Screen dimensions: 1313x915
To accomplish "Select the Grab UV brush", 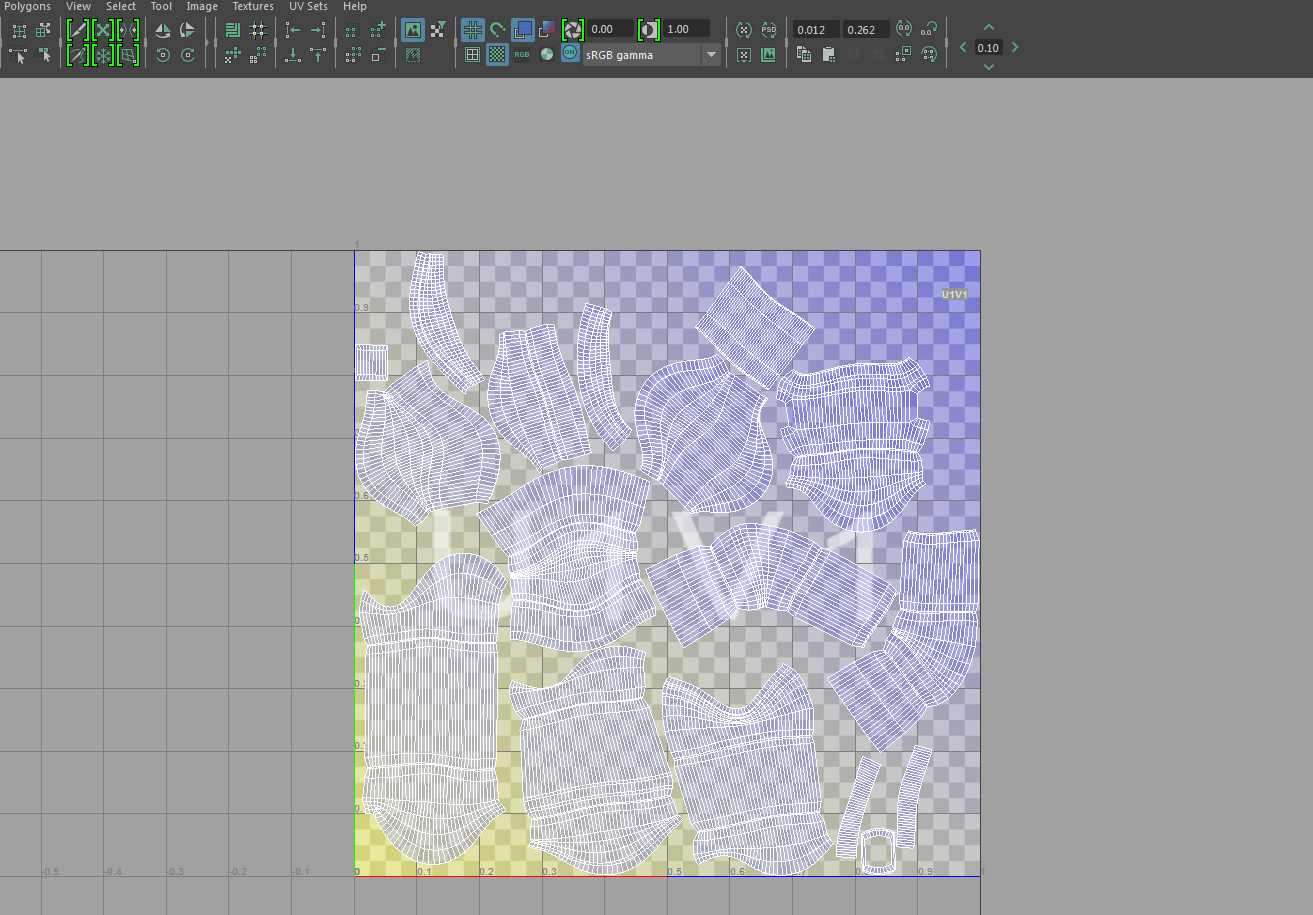I will click(x=78, y=55).
